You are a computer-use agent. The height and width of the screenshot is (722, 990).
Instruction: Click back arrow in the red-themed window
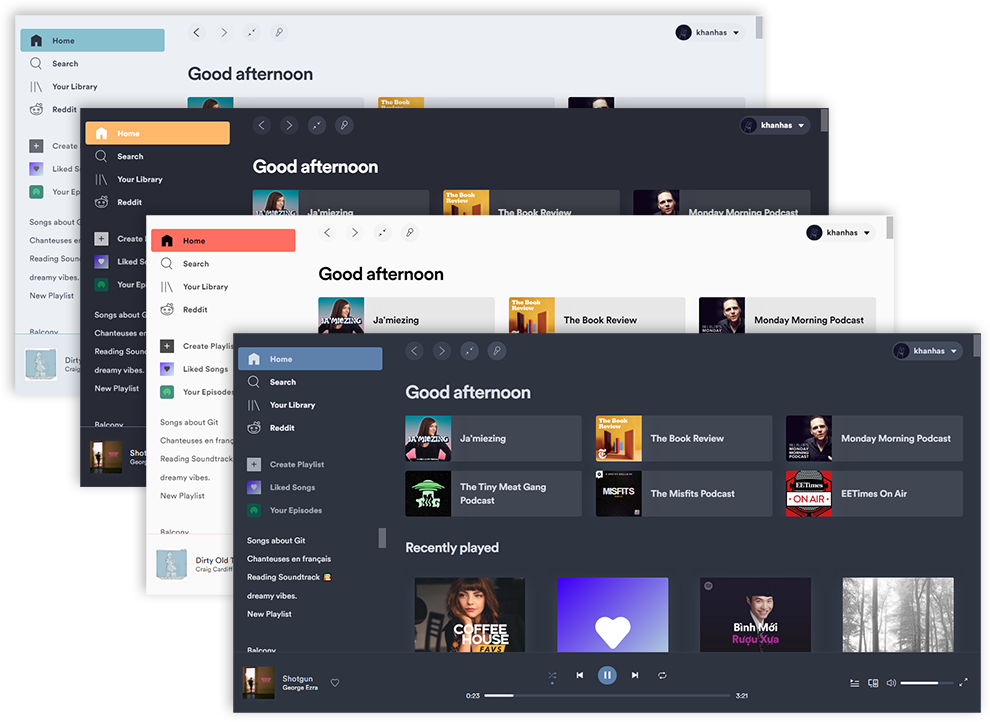point(327,233)
